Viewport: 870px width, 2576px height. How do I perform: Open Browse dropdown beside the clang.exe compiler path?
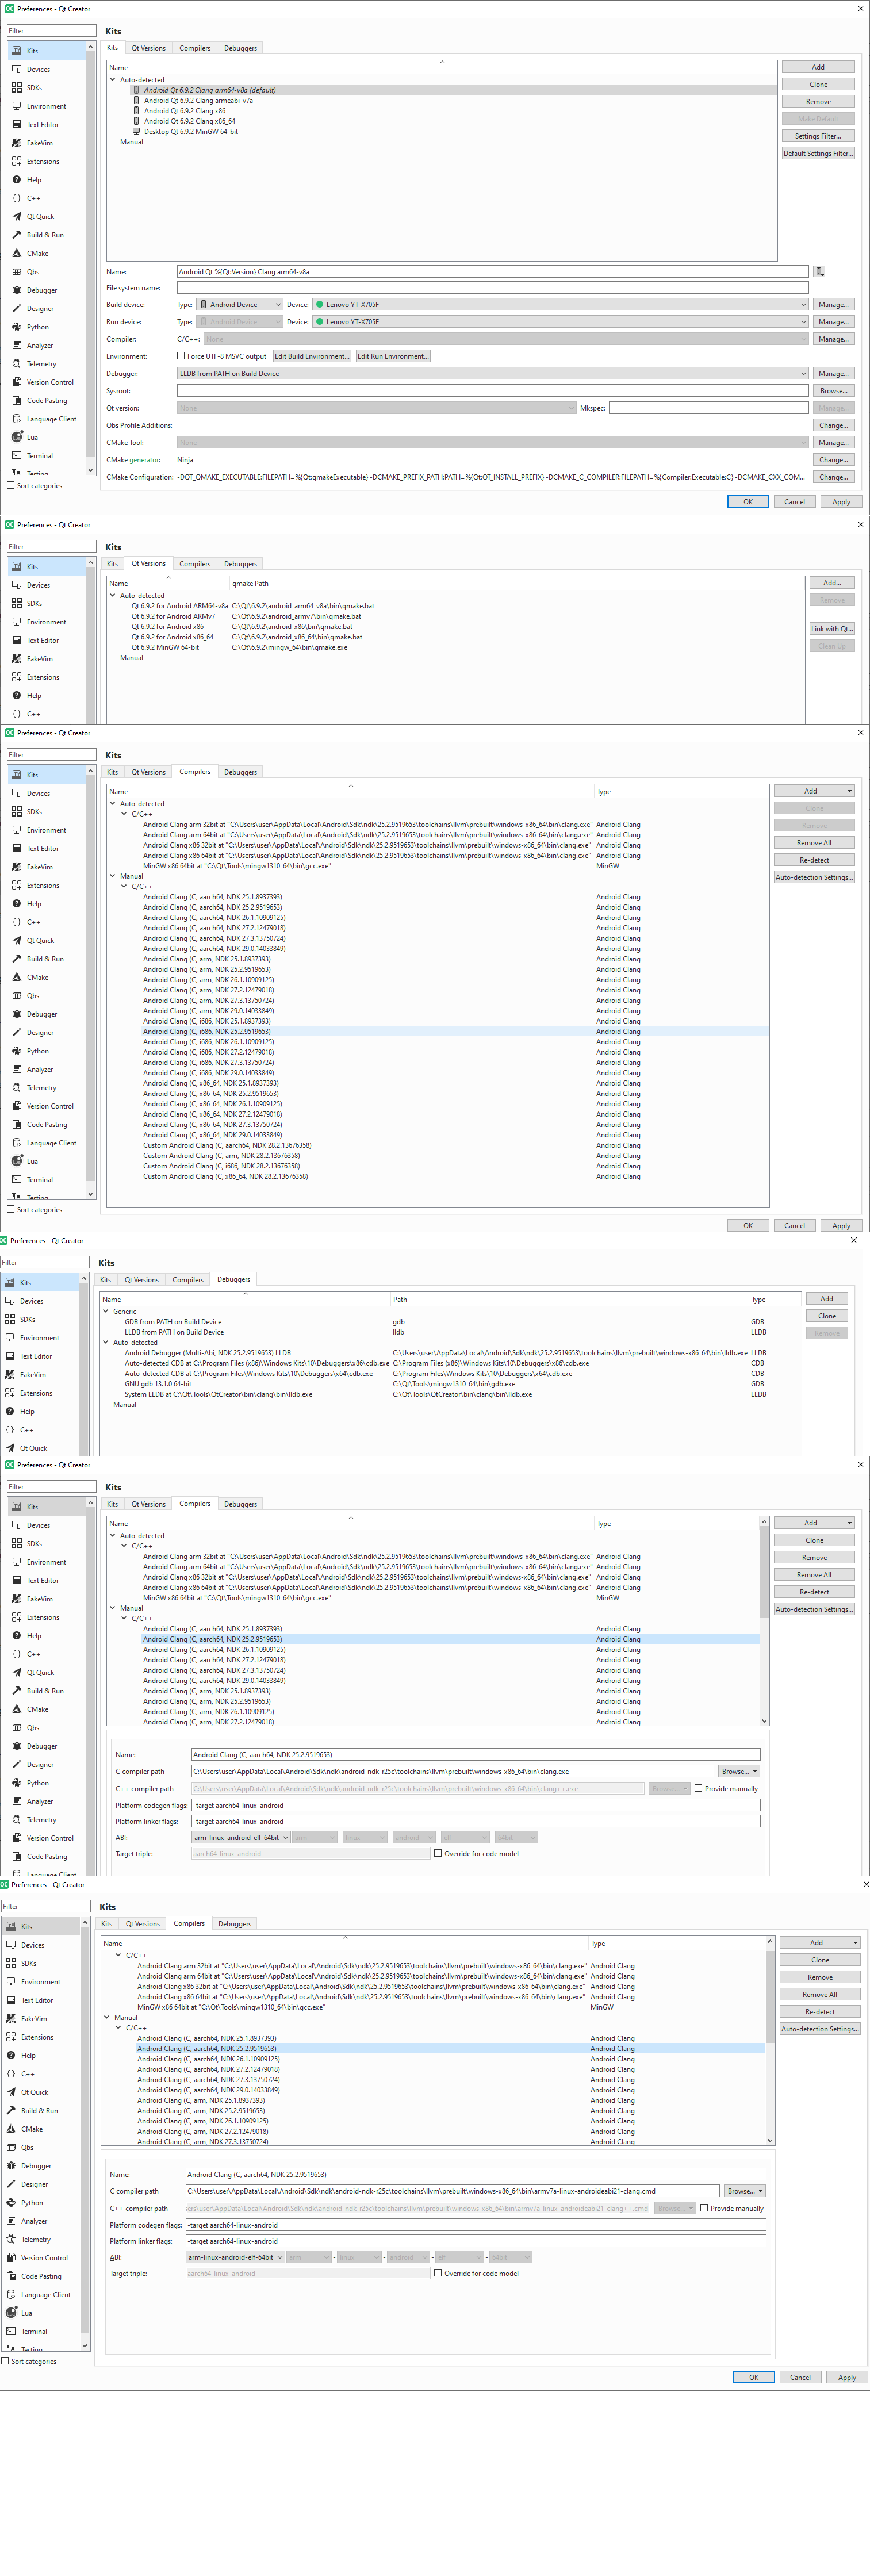coord(739,1771)
